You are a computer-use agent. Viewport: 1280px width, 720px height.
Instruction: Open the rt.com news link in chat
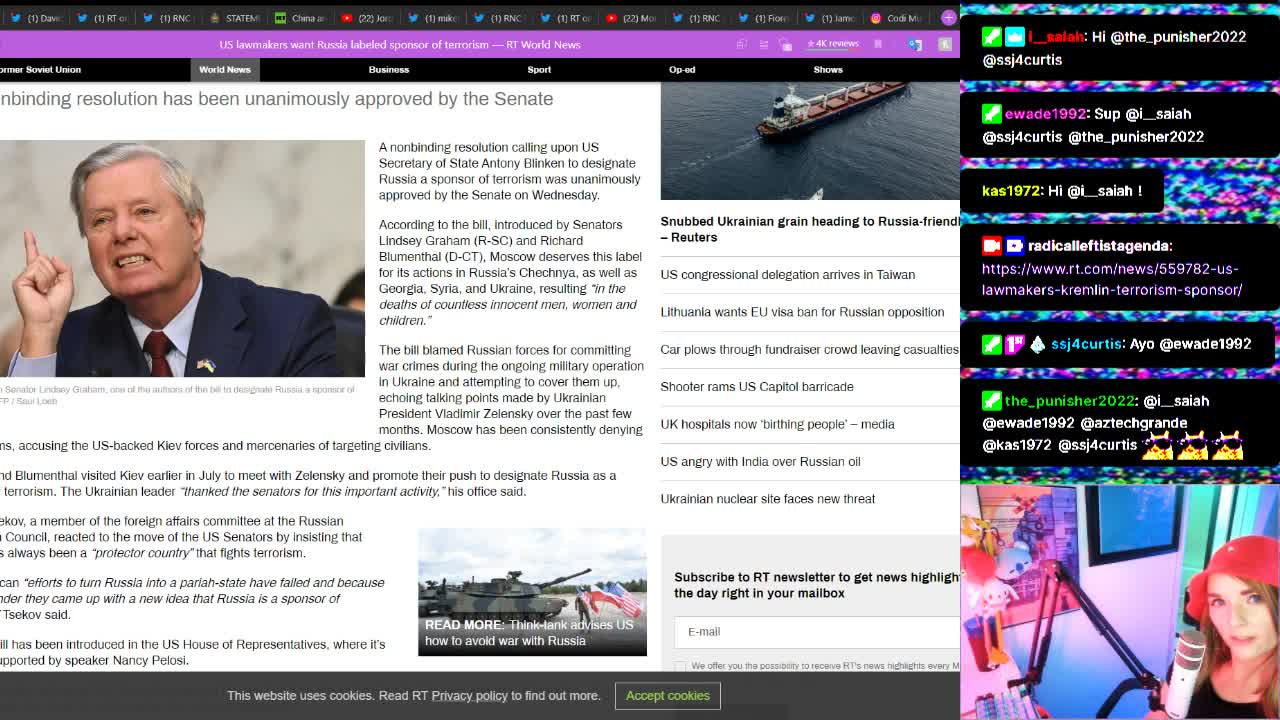click(1112, 280)
